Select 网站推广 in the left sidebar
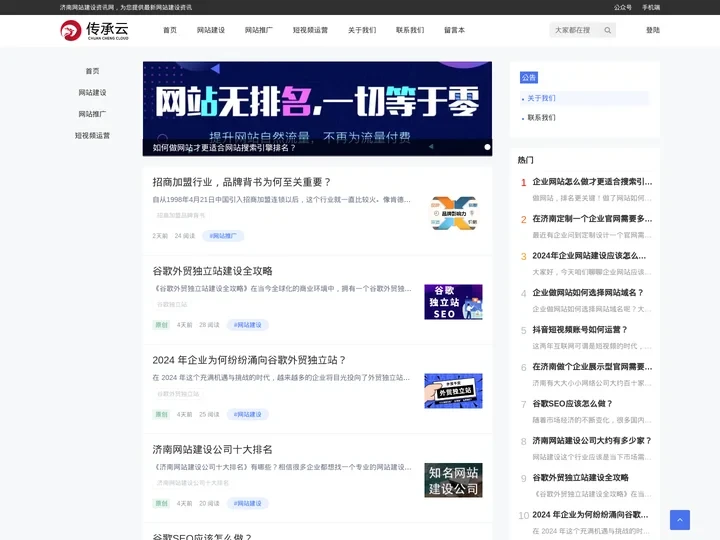This screenshot has width=720, height=540. (92, 114)
